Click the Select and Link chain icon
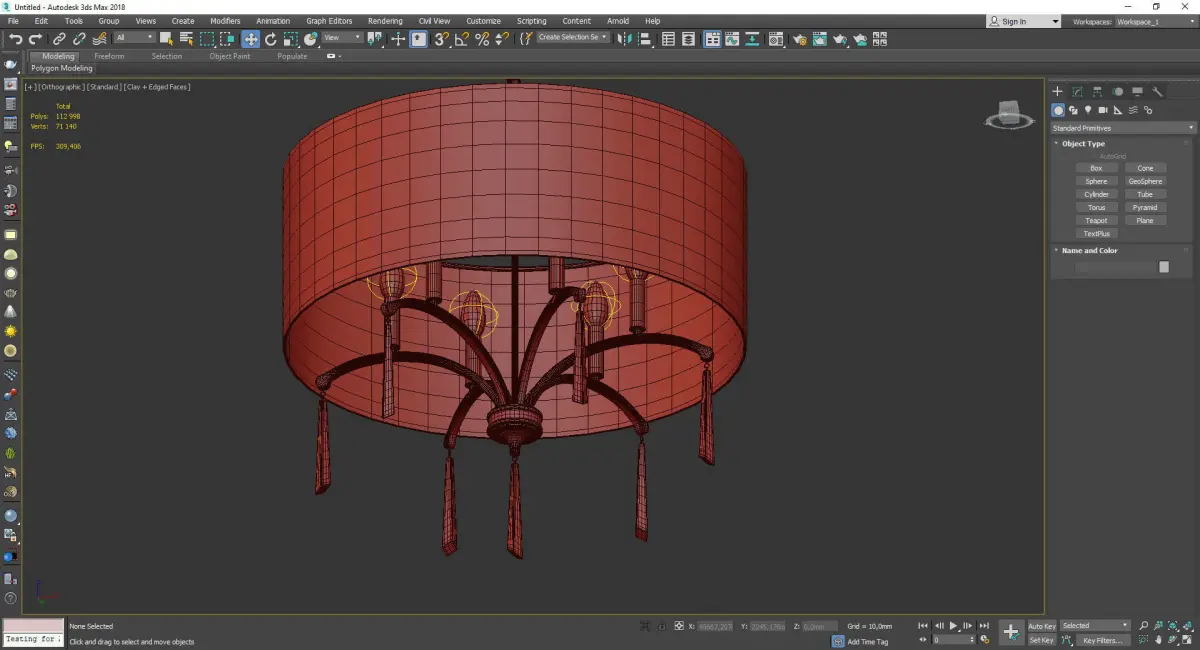 [59, 39]
